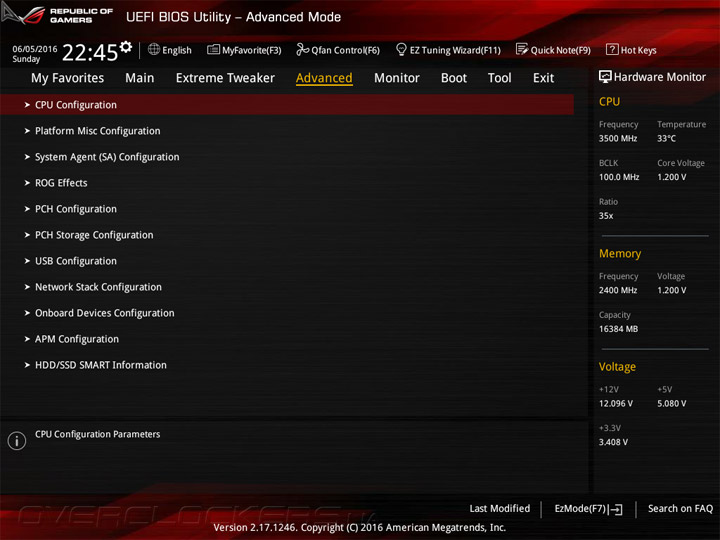This screenshot has height=540, width=720.
Task: Expand the arrow beside APM Configuration
Action: (x=27, y=339)
